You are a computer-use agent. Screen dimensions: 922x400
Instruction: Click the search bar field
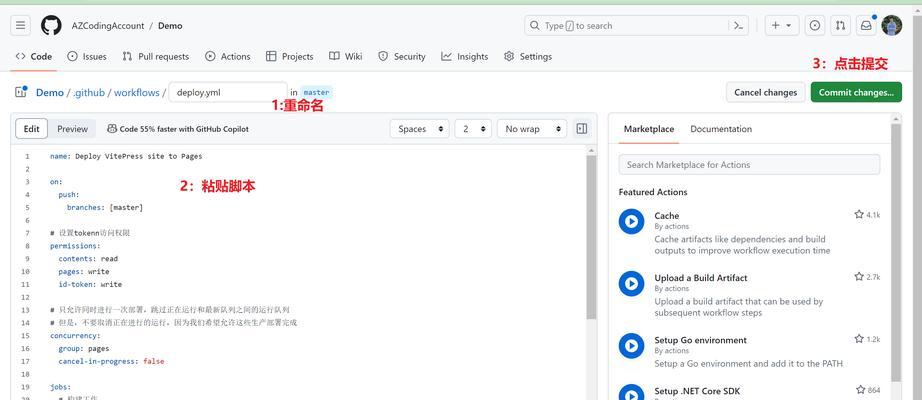pyautogui.click(x=636, y=25)
